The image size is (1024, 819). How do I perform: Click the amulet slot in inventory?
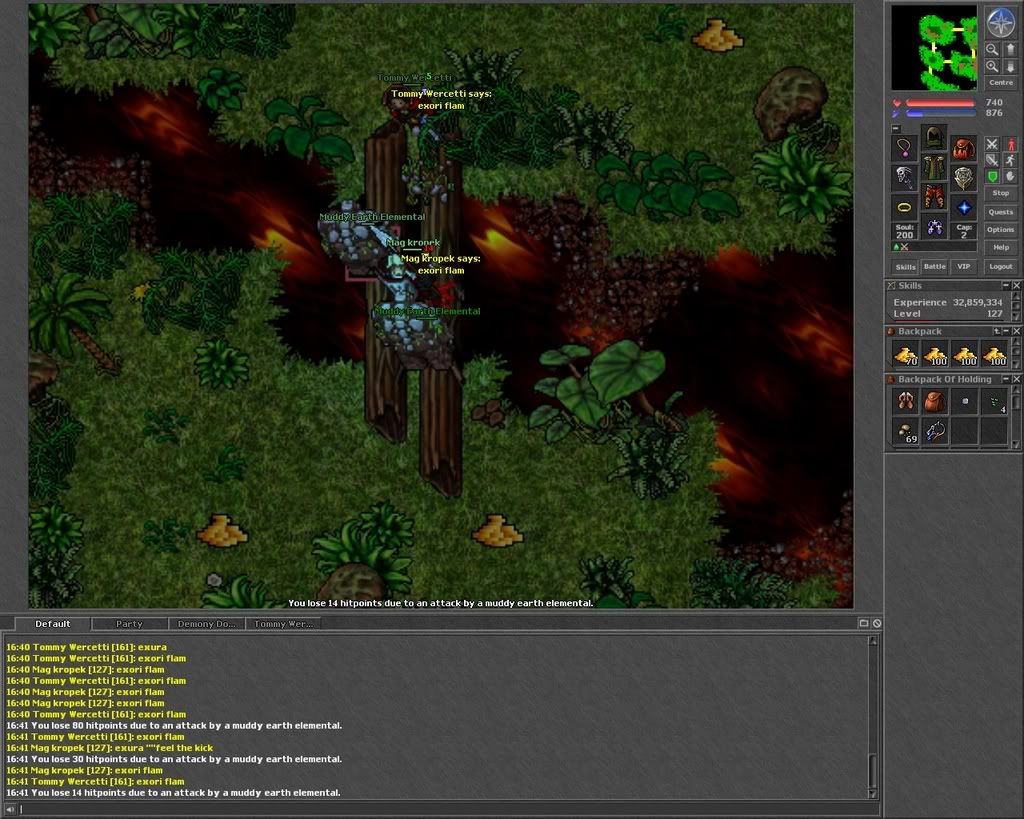tap(904, 148)
